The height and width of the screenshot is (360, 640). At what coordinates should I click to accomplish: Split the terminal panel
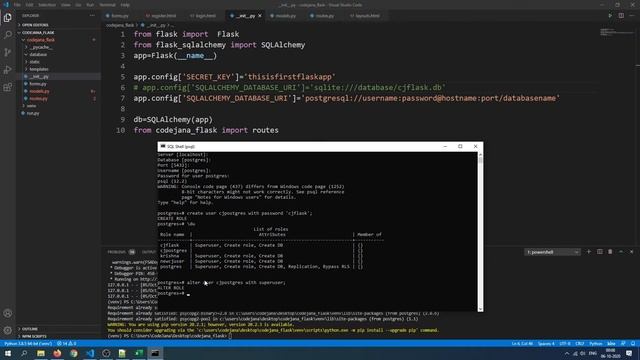coord(600,252)
